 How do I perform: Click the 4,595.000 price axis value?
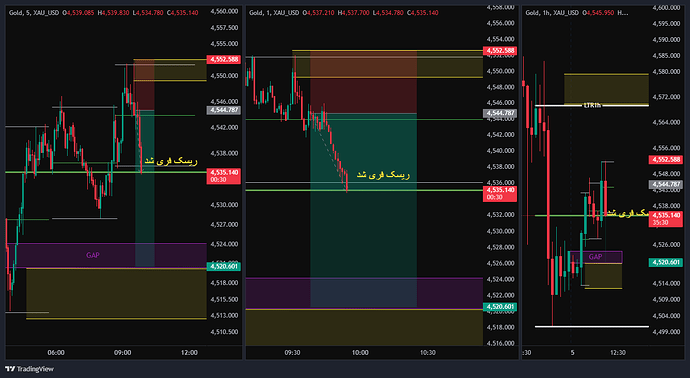point(666,23)
